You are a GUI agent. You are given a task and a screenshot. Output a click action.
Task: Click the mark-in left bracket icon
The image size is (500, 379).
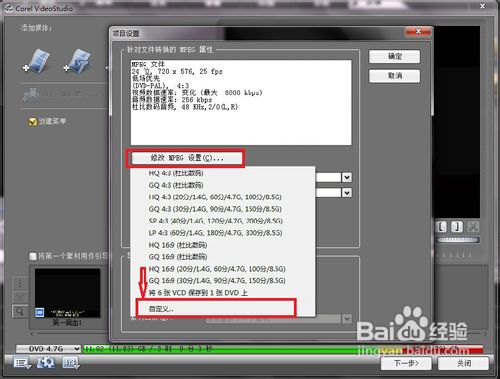click(441, 227)
